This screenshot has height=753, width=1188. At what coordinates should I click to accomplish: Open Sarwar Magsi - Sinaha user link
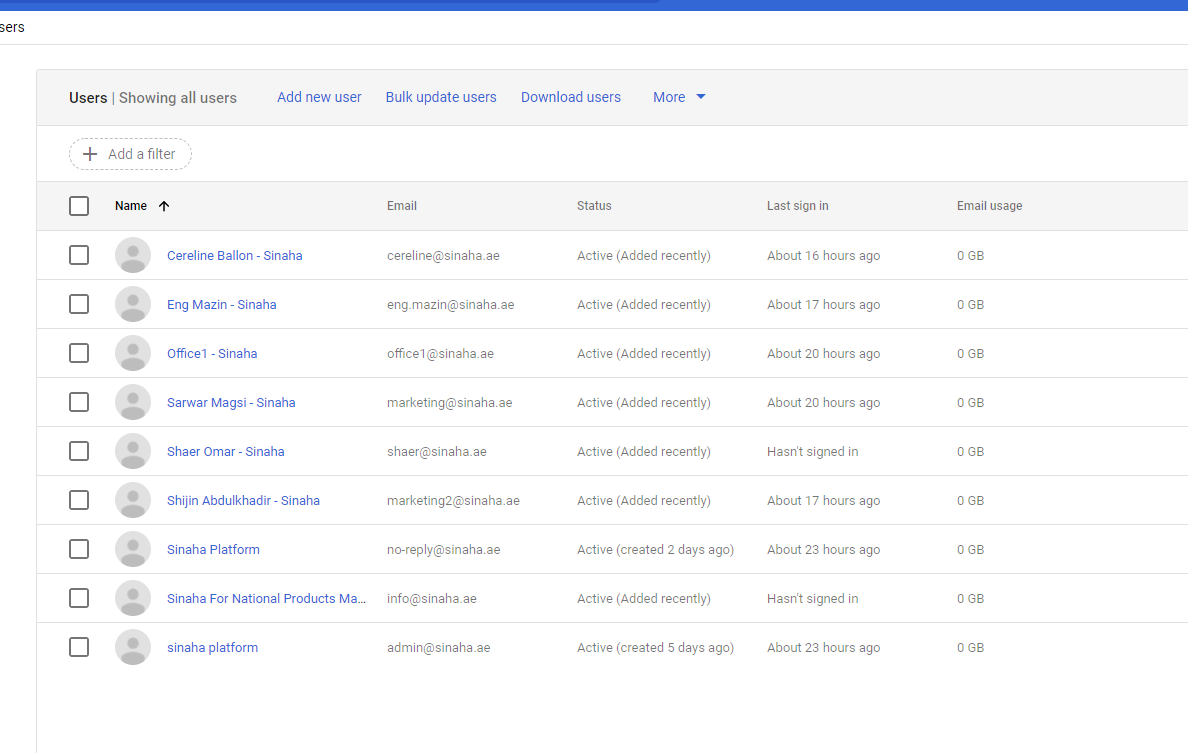[x=231, y=402]
